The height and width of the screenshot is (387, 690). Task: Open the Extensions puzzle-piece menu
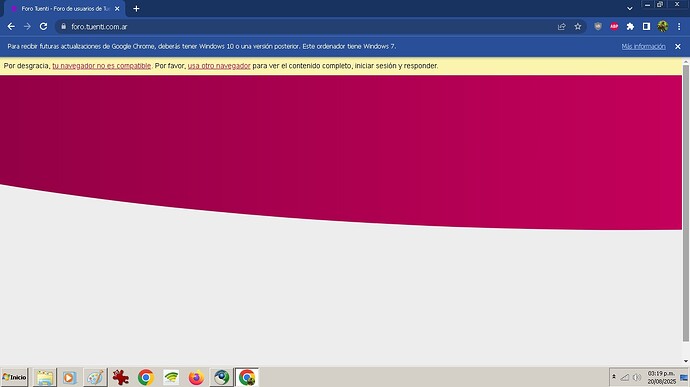coord(630,26)
